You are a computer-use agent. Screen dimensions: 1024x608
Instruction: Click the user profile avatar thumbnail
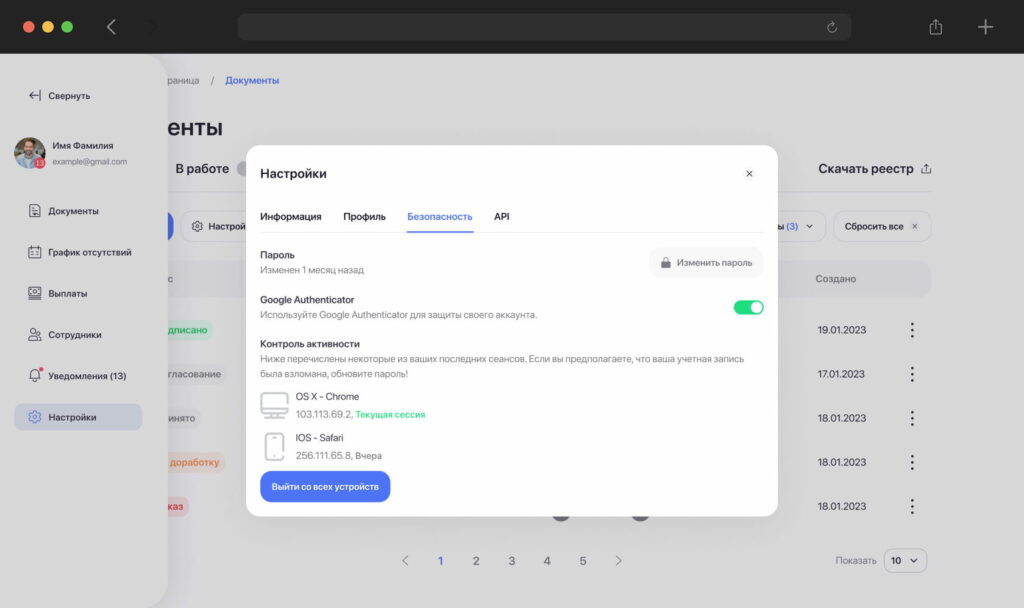click(x=30, y=152)
